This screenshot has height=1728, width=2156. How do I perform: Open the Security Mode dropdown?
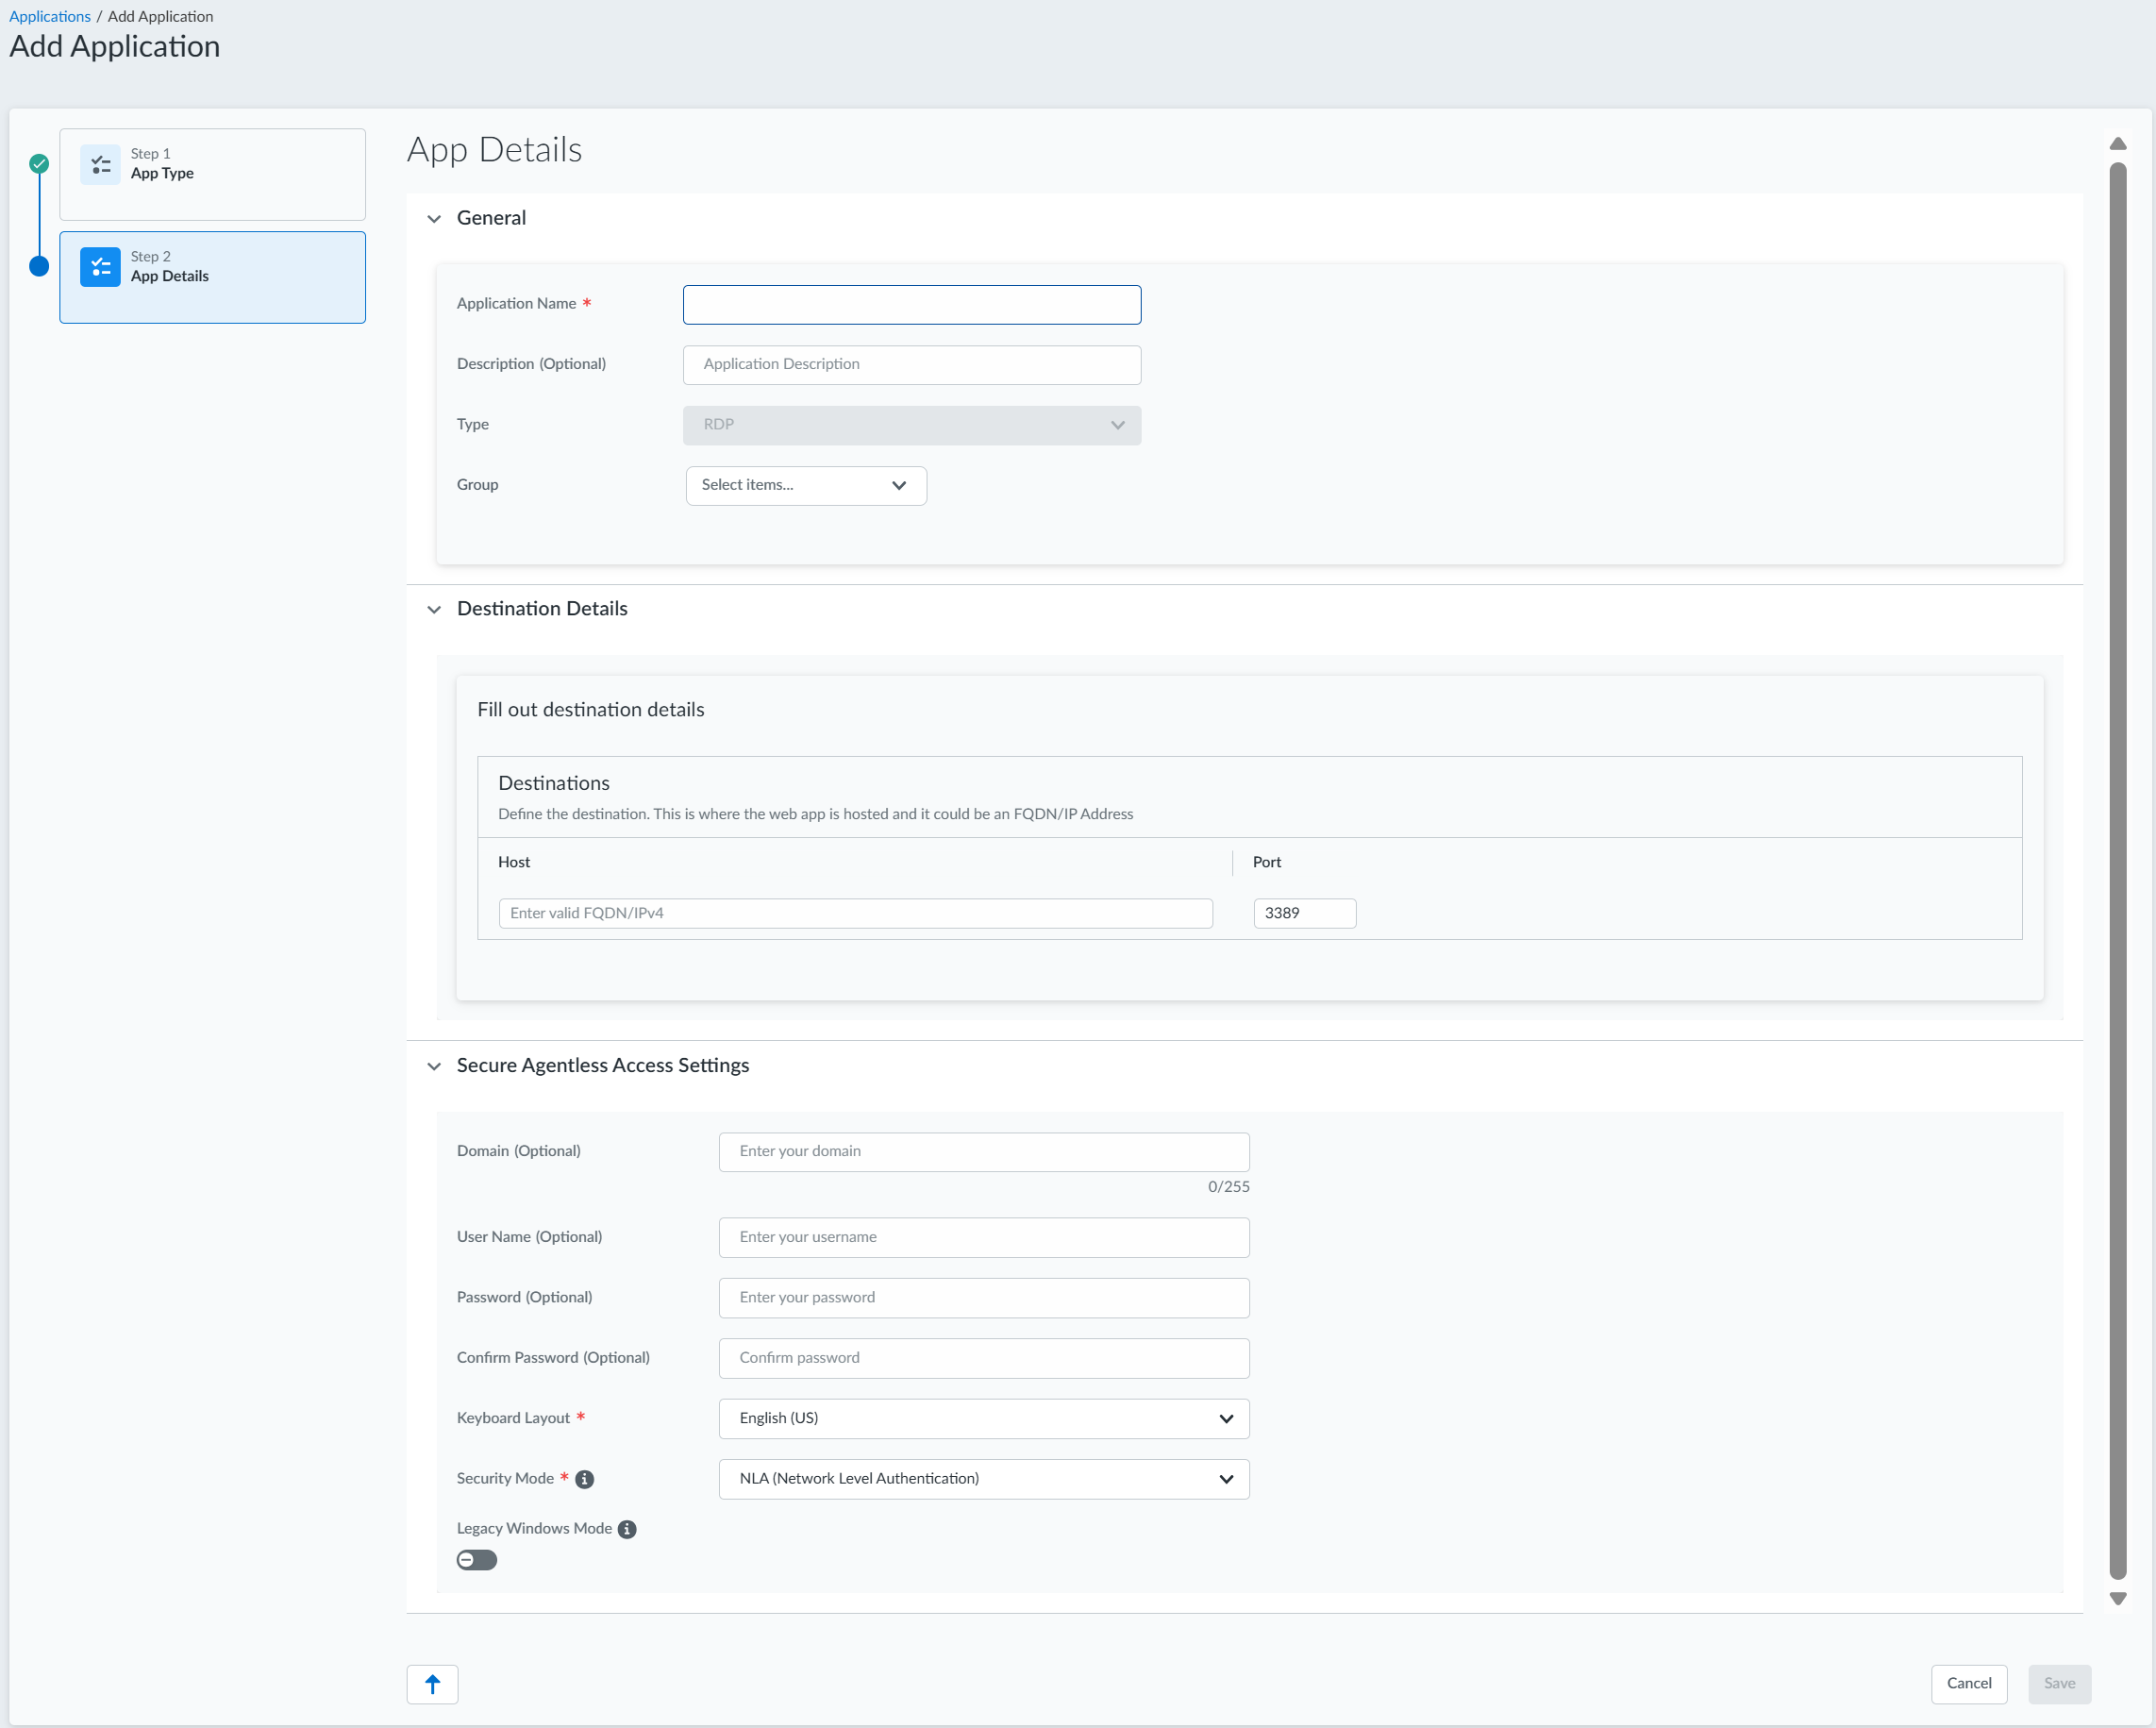pyautogui.click(x=984, y=1478)
